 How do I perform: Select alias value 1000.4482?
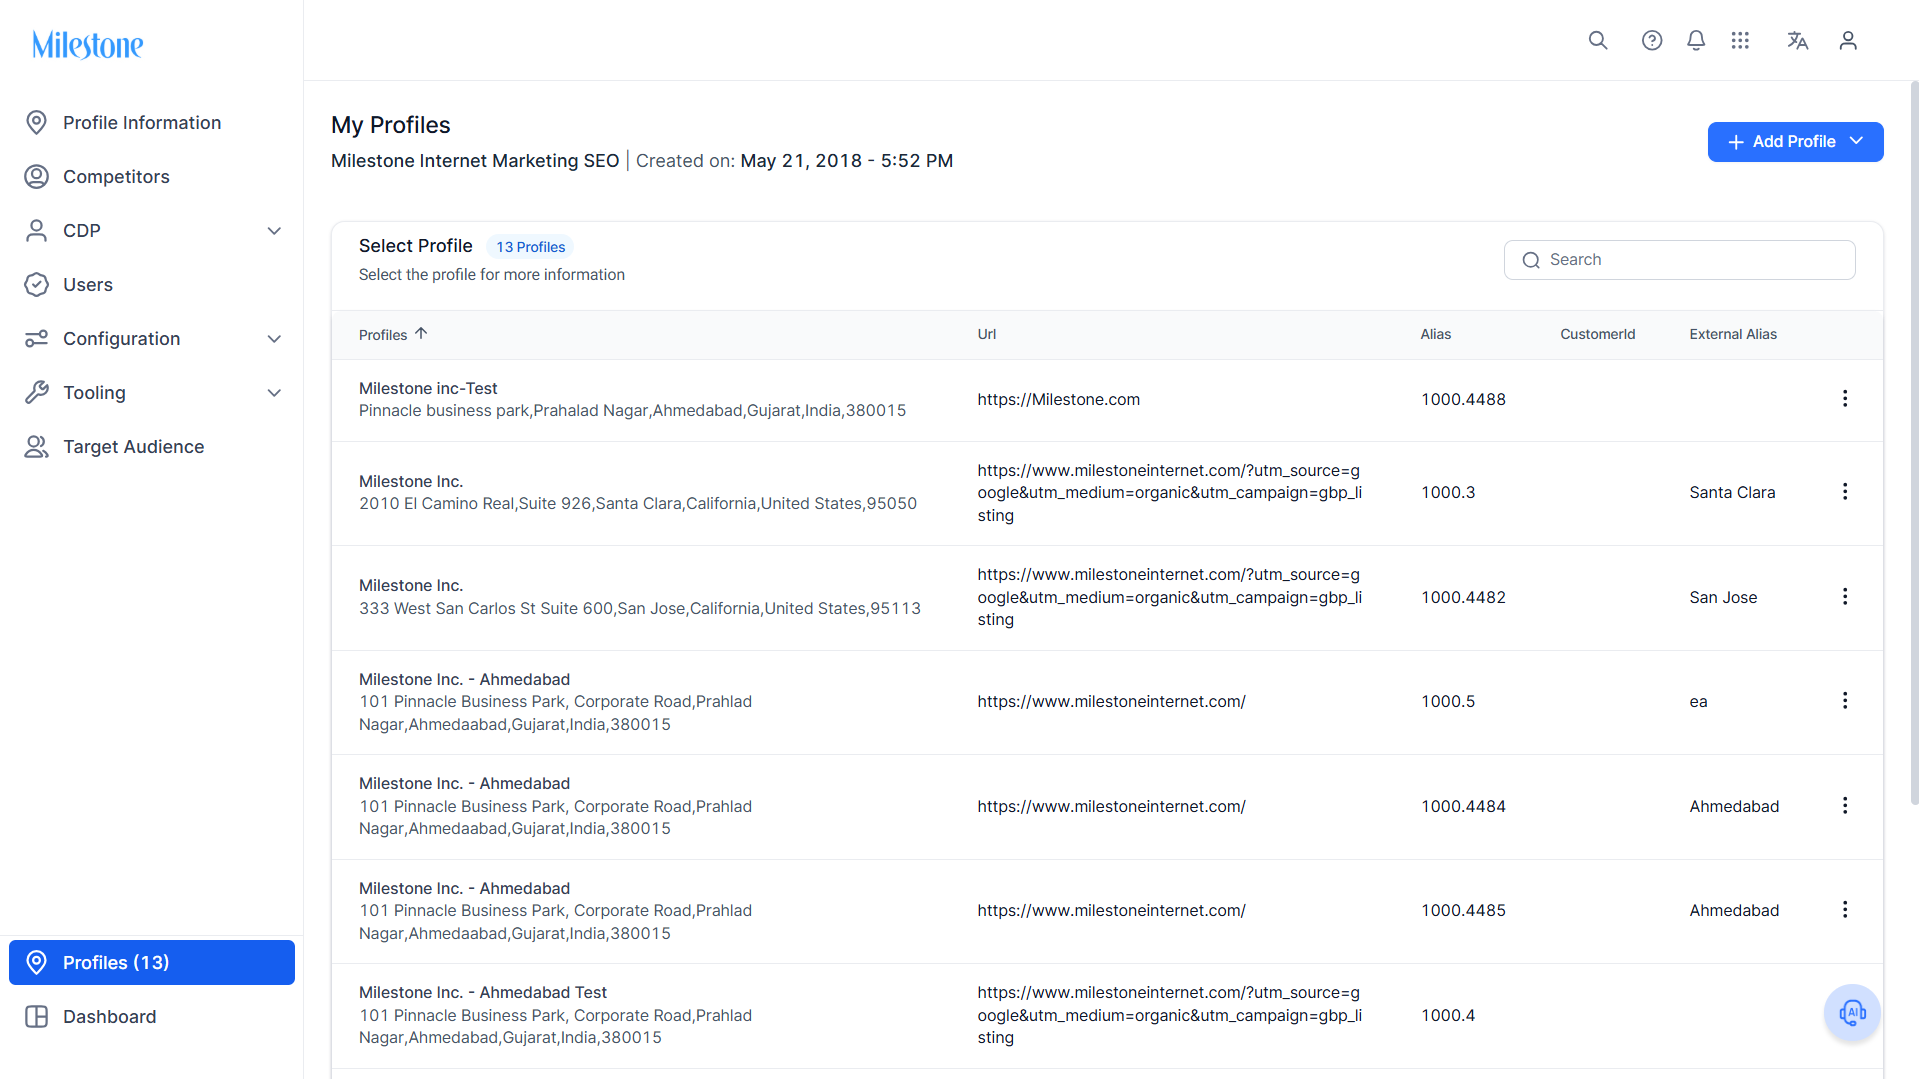click(x=1463, y=598)
